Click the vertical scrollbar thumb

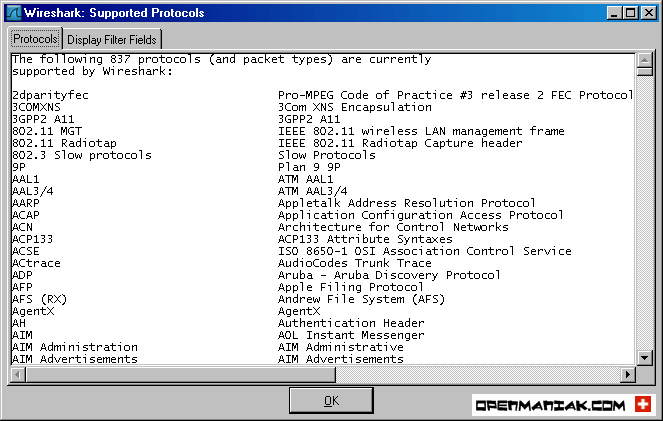(x=644, y=71)
